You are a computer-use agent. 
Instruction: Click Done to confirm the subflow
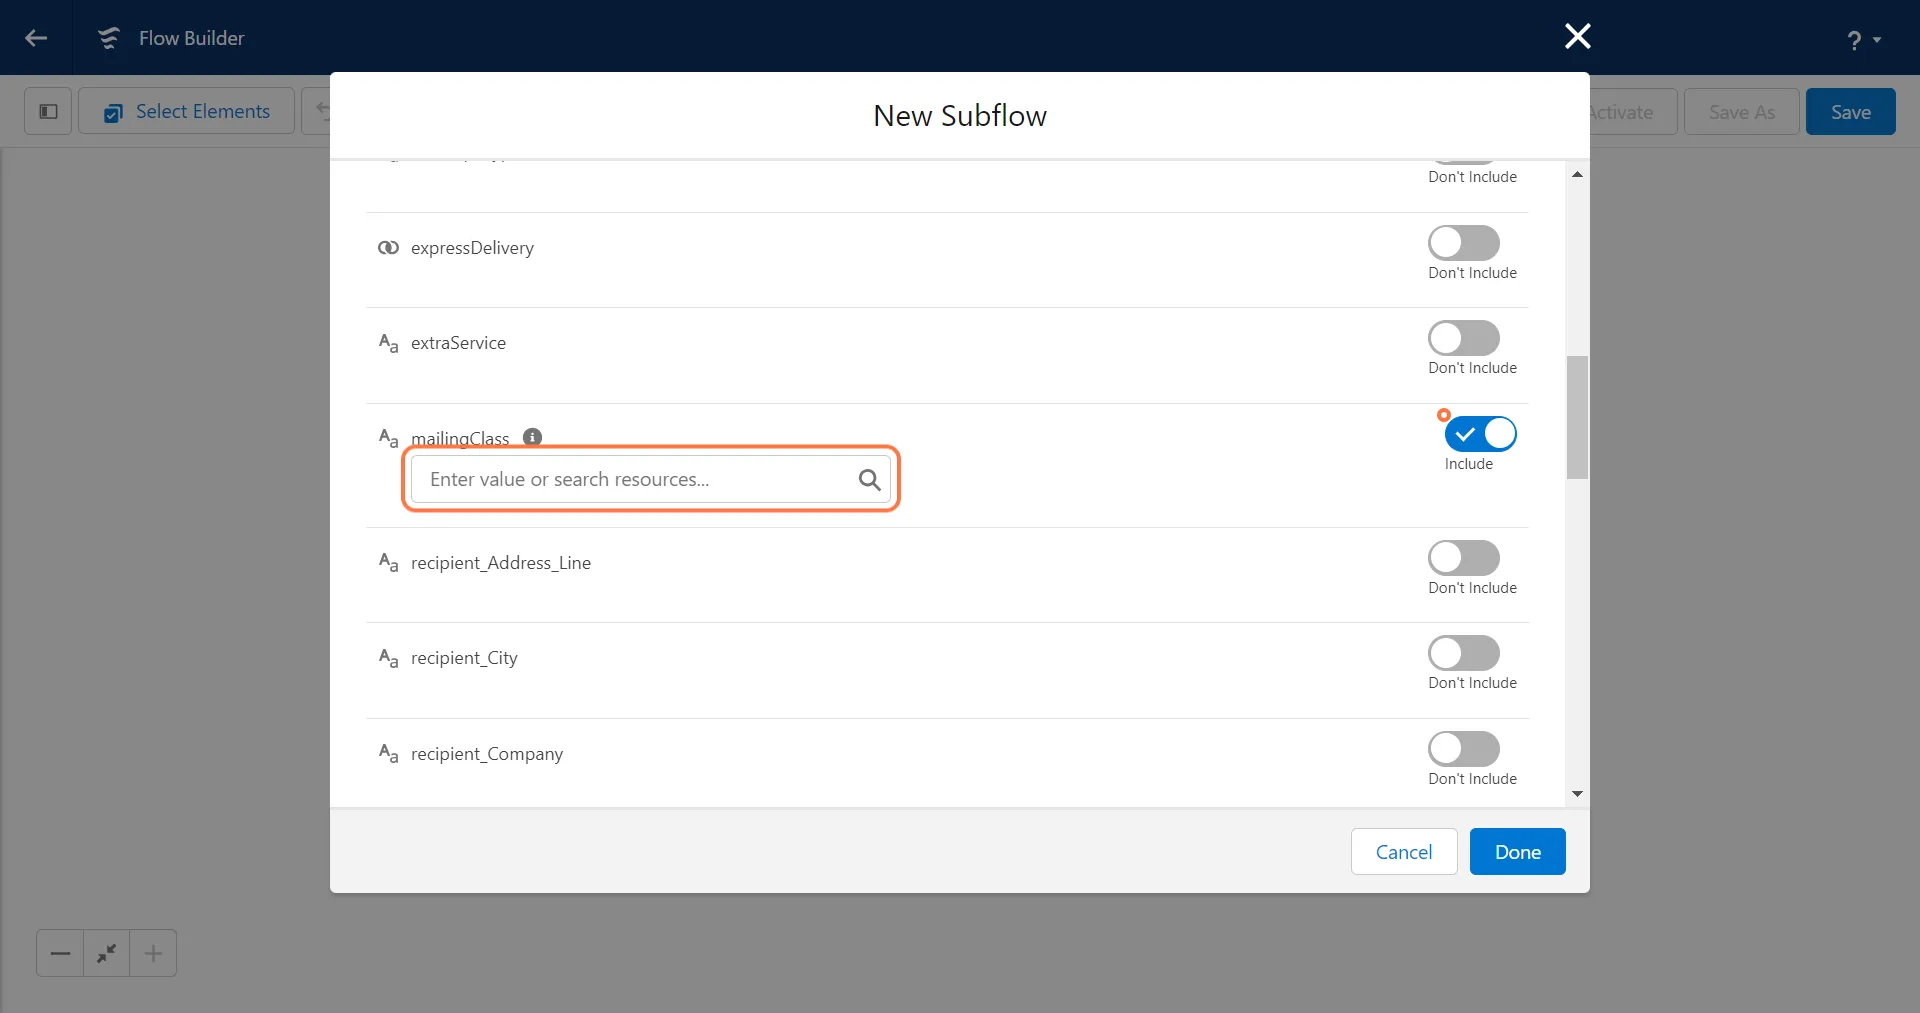(1517, 852)
